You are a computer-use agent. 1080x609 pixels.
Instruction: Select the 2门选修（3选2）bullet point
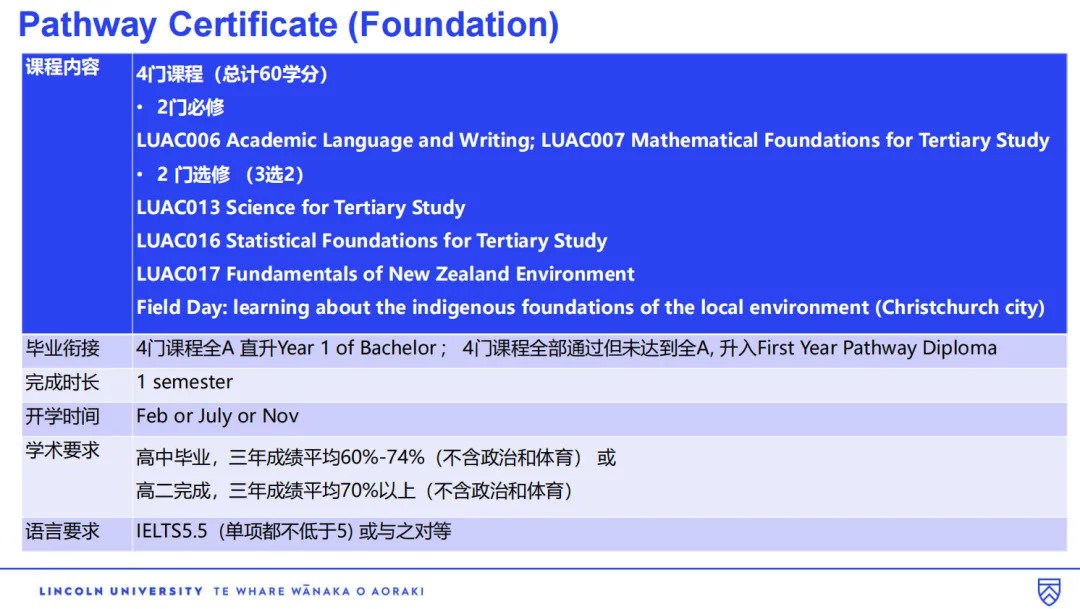230,174
